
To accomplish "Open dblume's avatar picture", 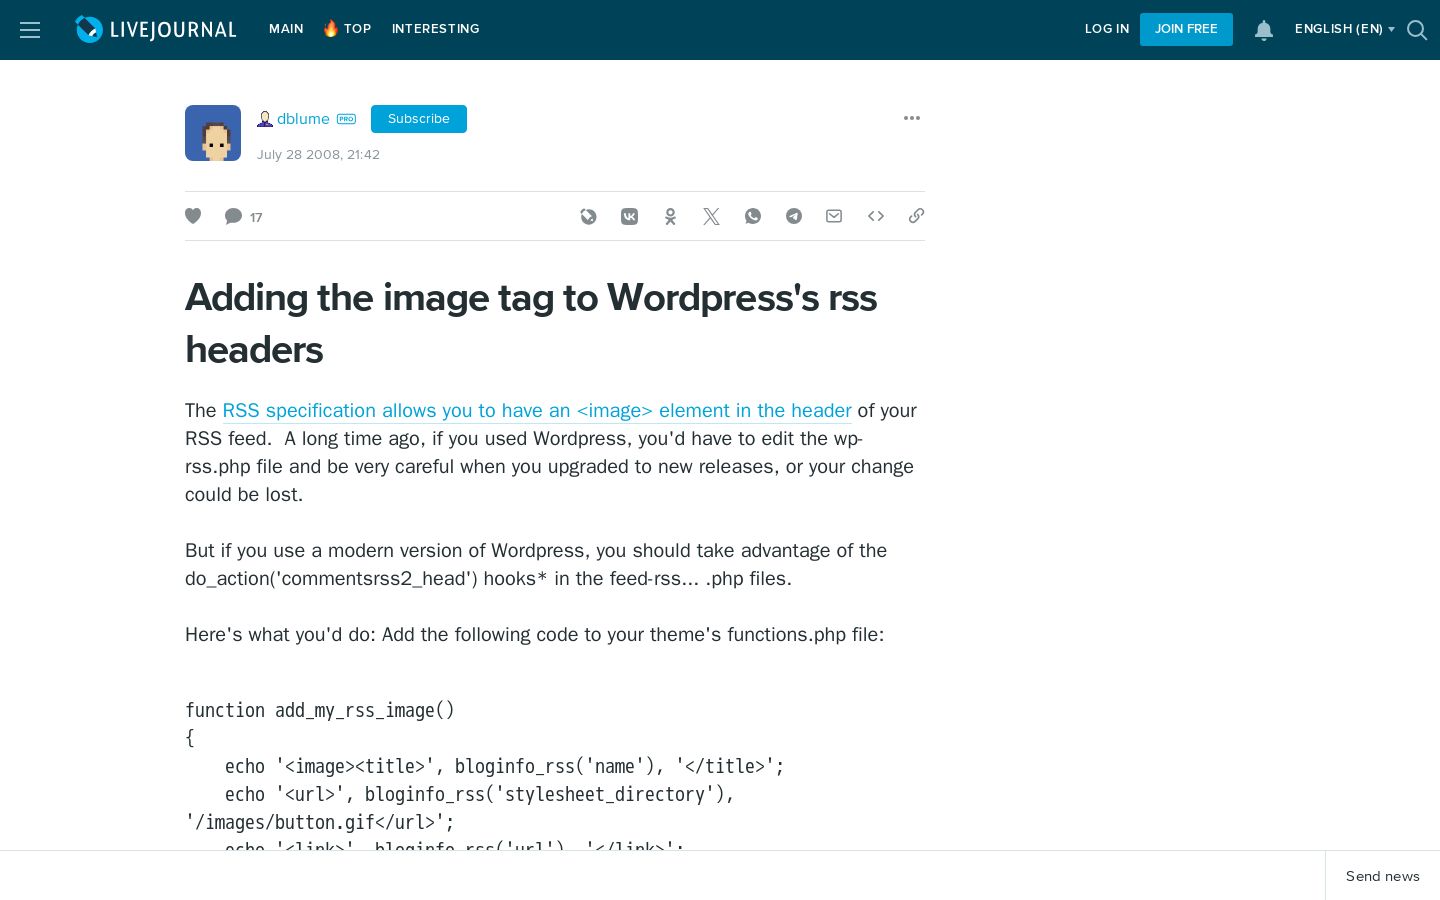I will click(x=213, y=133).
